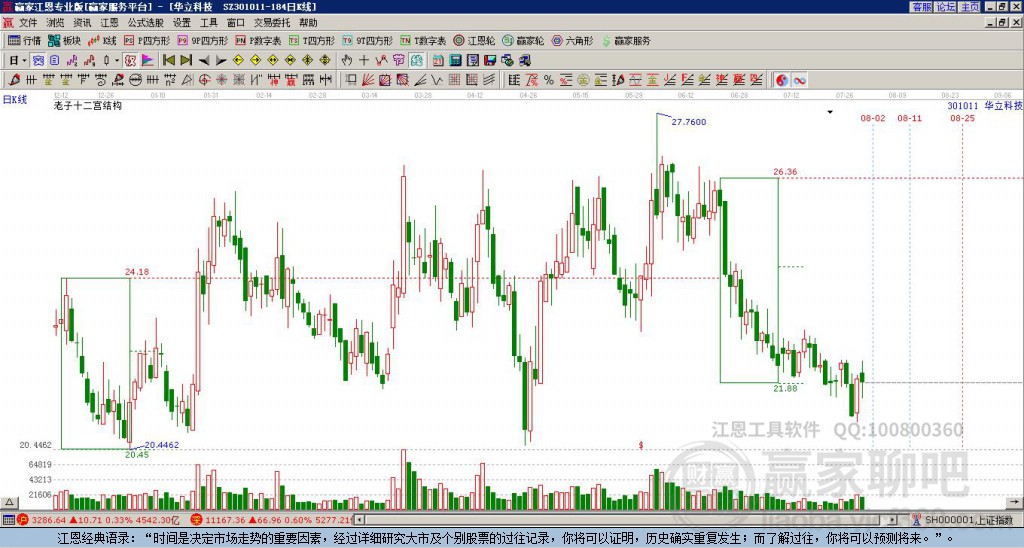Click the 26.36 price label

pyautogui.click(x=785, y=172)
